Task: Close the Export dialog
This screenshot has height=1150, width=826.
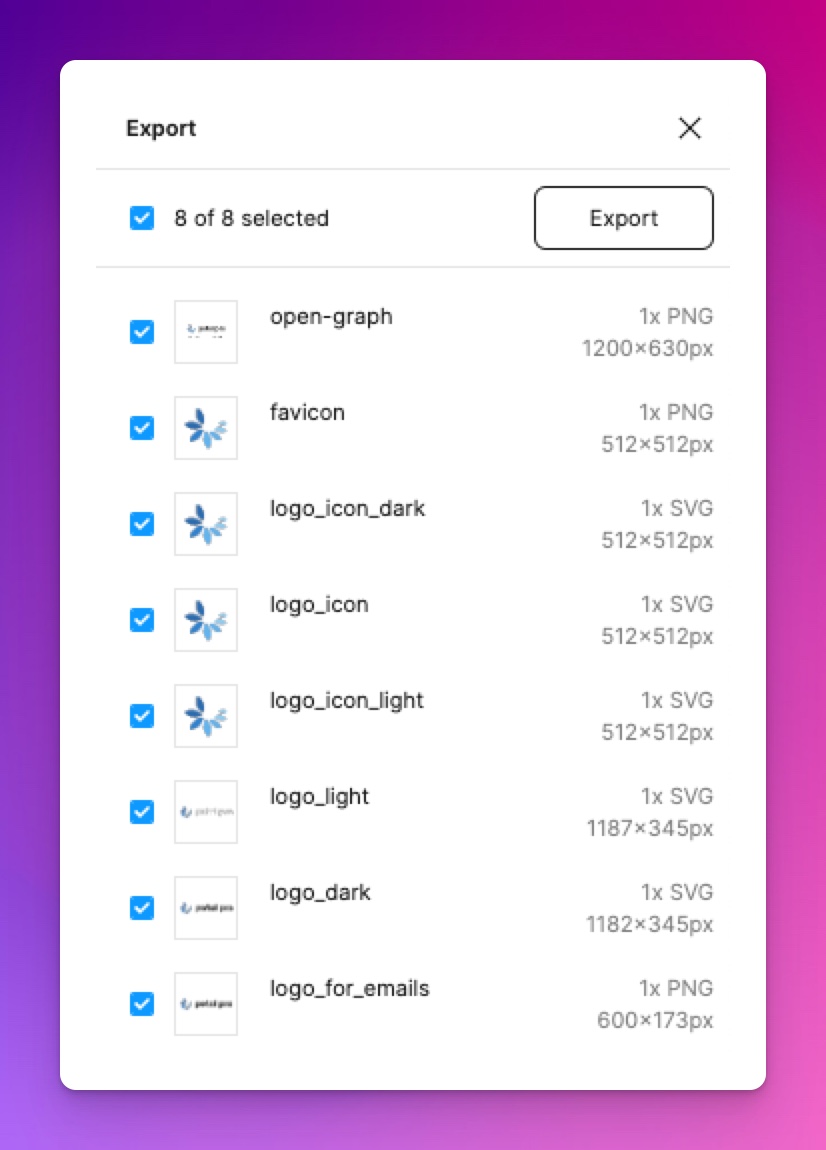Action: point(690,128)
